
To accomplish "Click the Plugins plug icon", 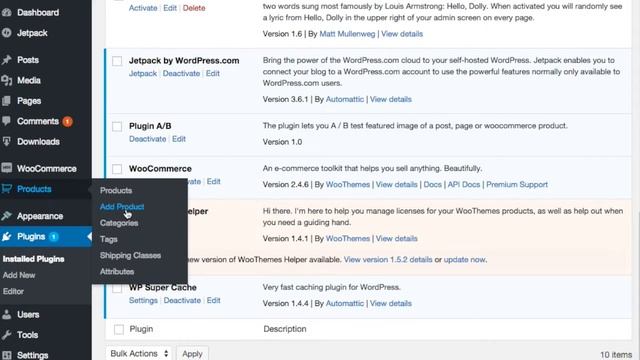I will 7,236.
